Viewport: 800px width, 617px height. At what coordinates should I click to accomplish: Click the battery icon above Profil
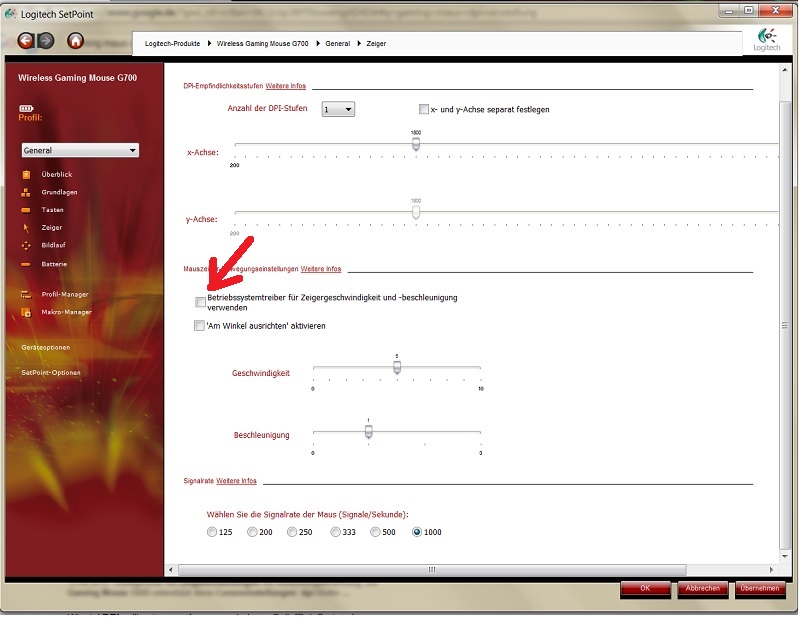click(x=26, y=108)
